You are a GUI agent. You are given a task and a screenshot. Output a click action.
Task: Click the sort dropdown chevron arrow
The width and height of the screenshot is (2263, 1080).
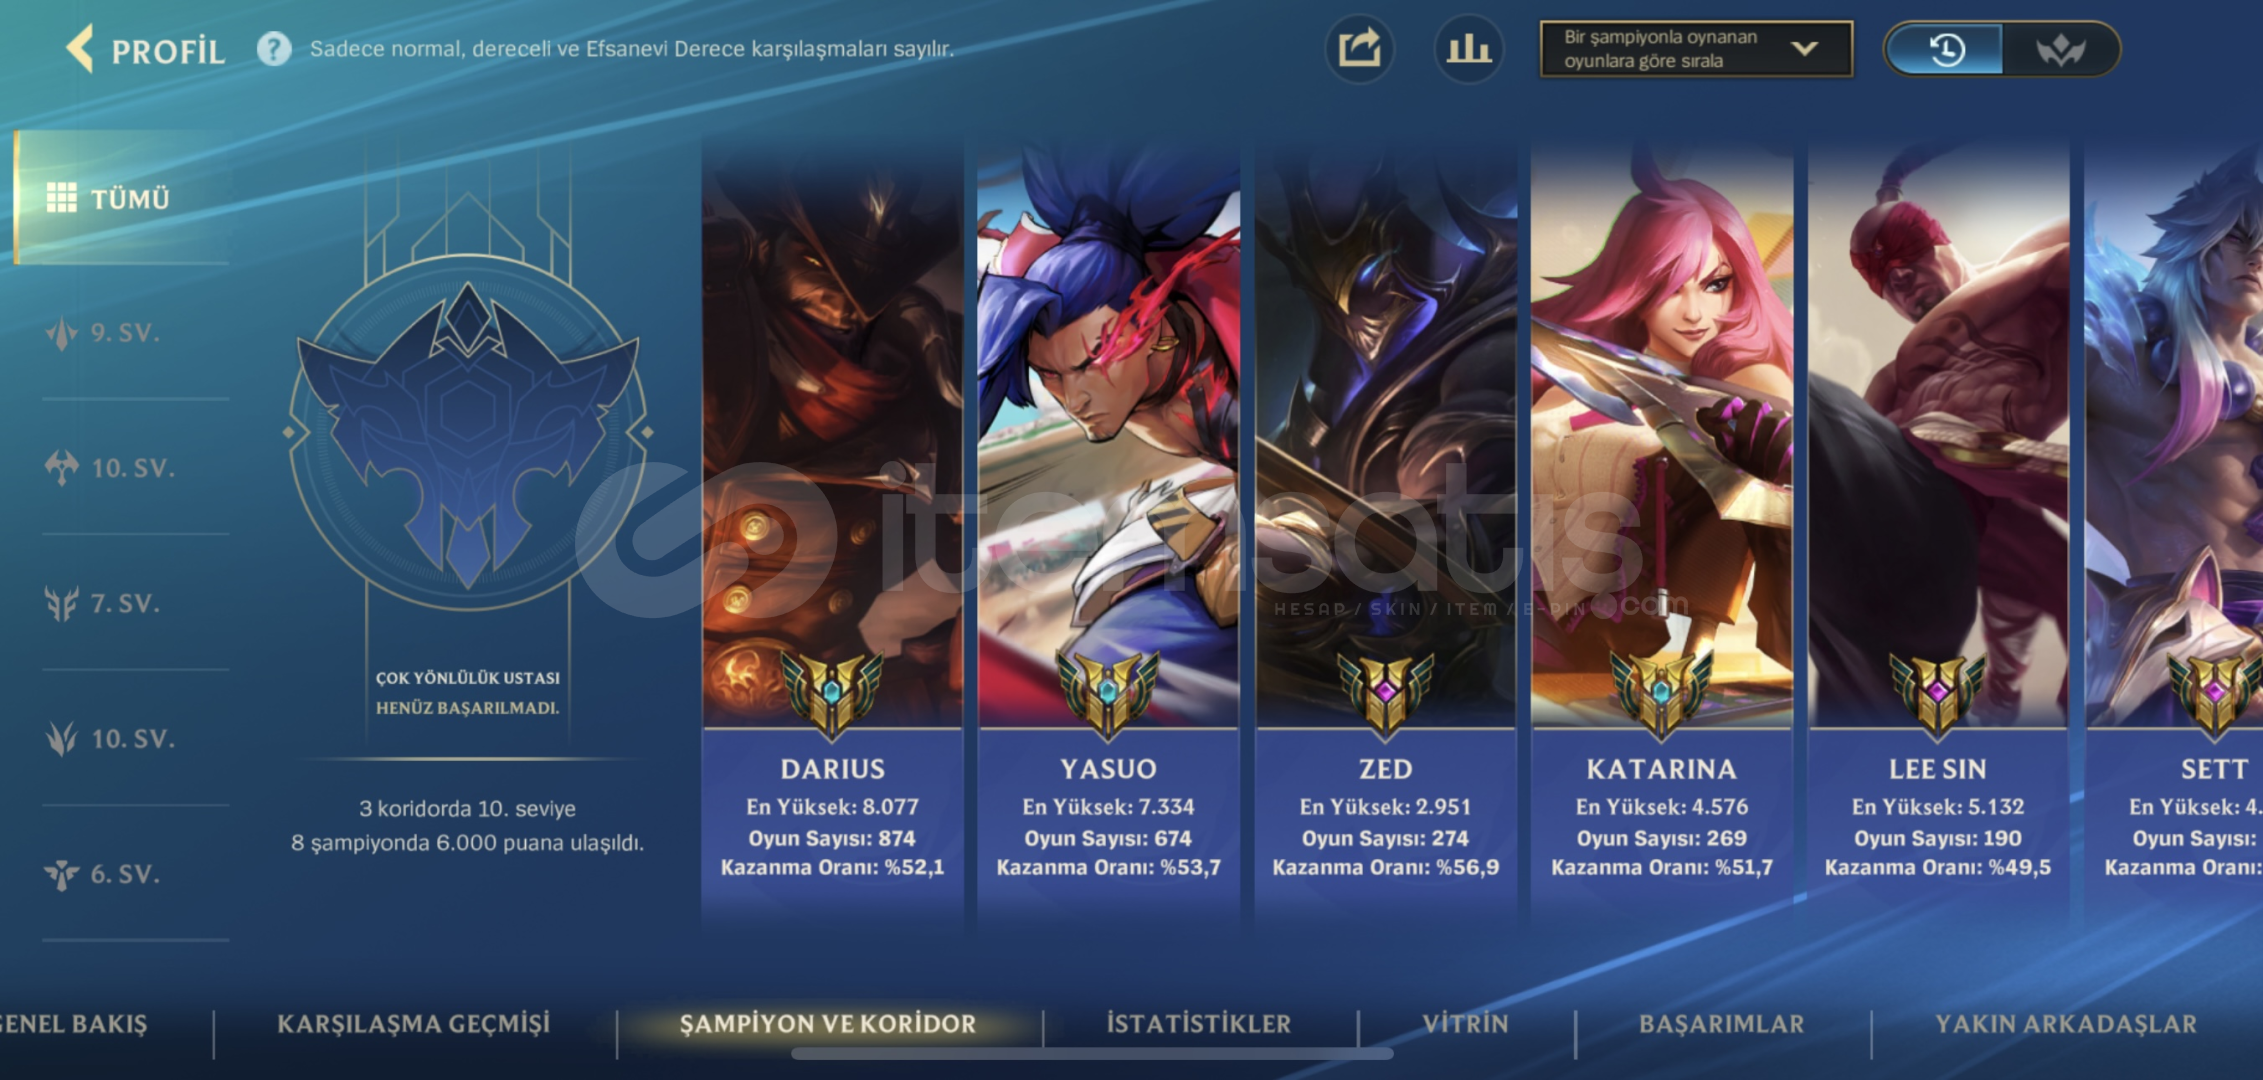click(1804, 48)
